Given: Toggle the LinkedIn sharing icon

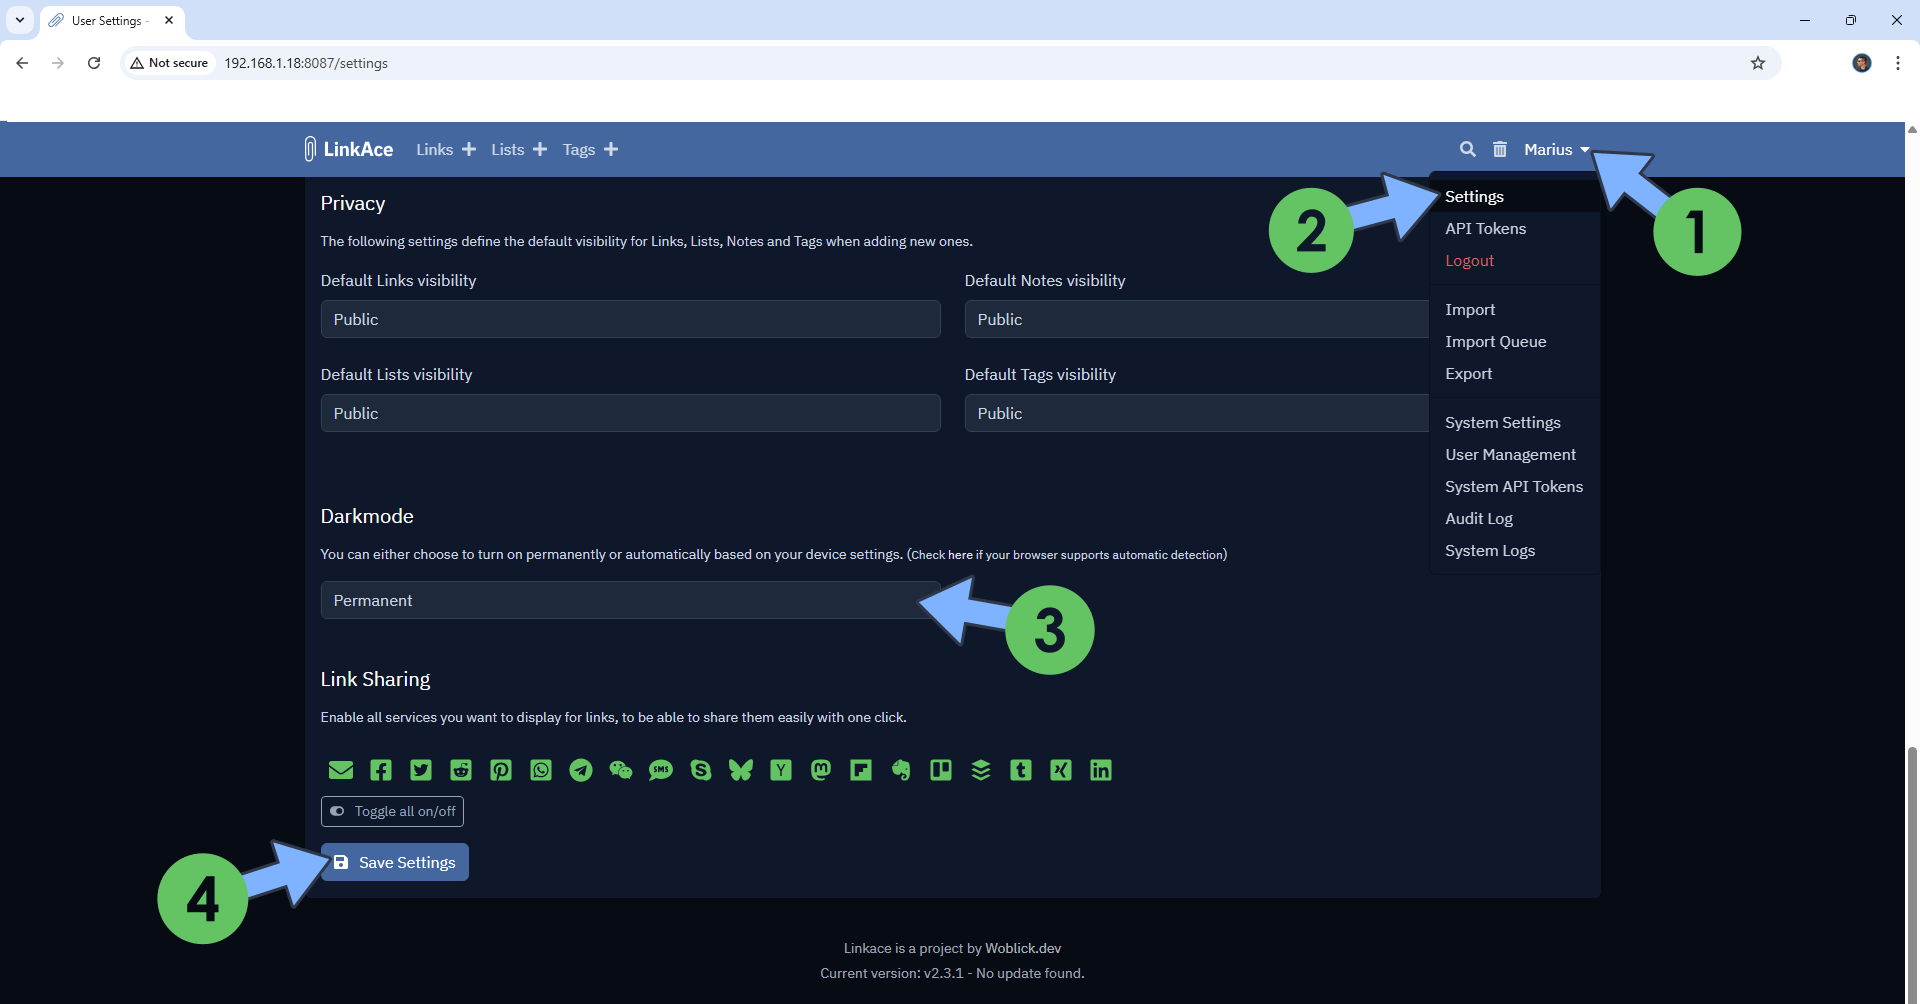Looking at the screenshot, I should tap(1101, 770).
